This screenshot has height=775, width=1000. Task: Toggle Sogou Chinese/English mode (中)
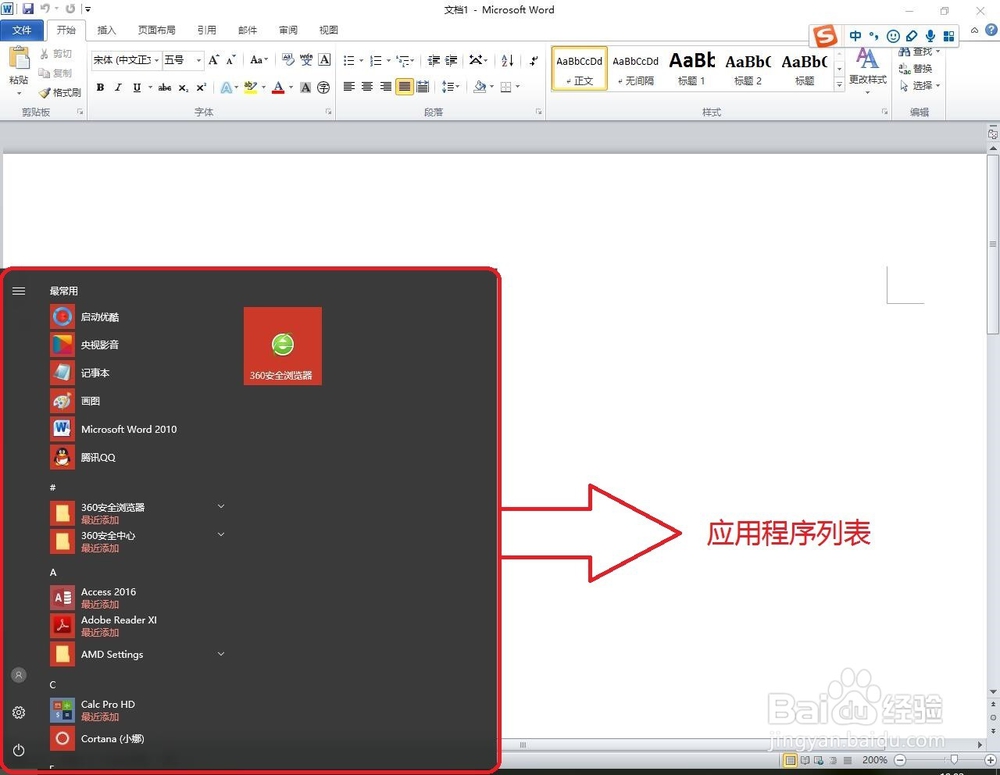point(855,36)
